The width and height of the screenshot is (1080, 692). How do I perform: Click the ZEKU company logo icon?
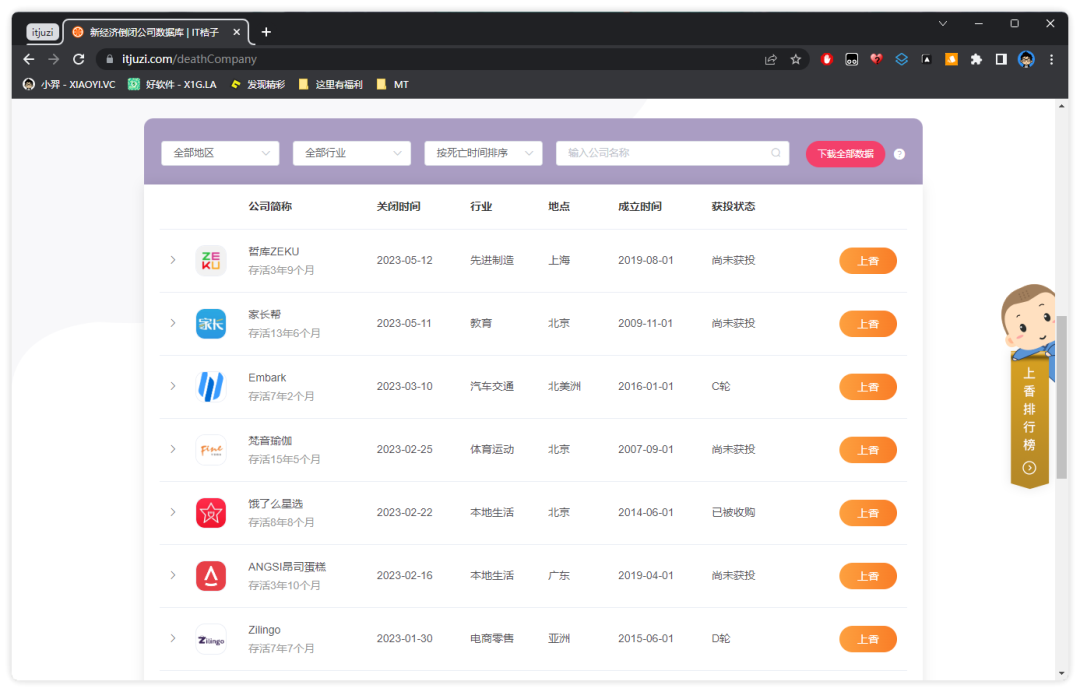(x=211, y=261)
